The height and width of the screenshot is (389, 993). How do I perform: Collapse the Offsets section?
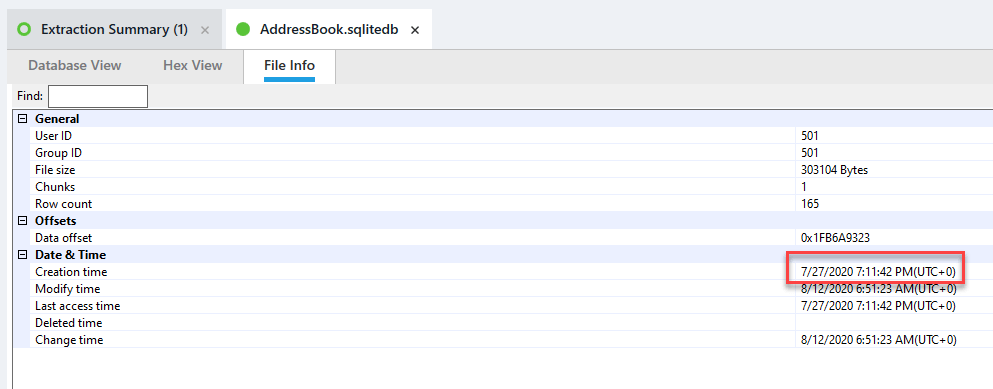pyautogui.click(x=23, y=220)
